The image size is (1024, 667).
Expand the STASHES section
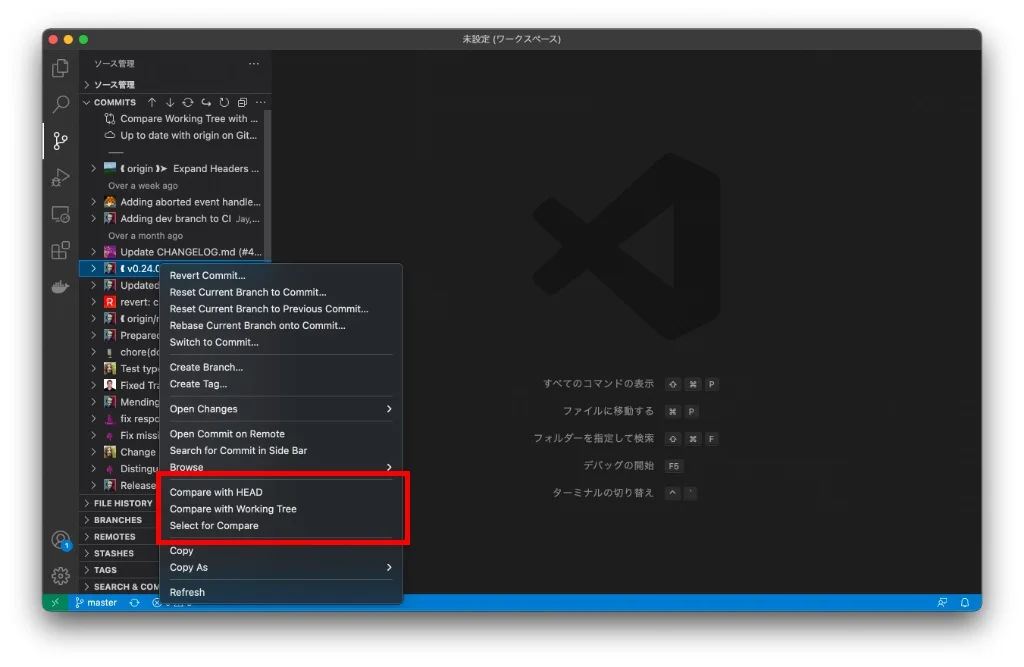point(113,553)
